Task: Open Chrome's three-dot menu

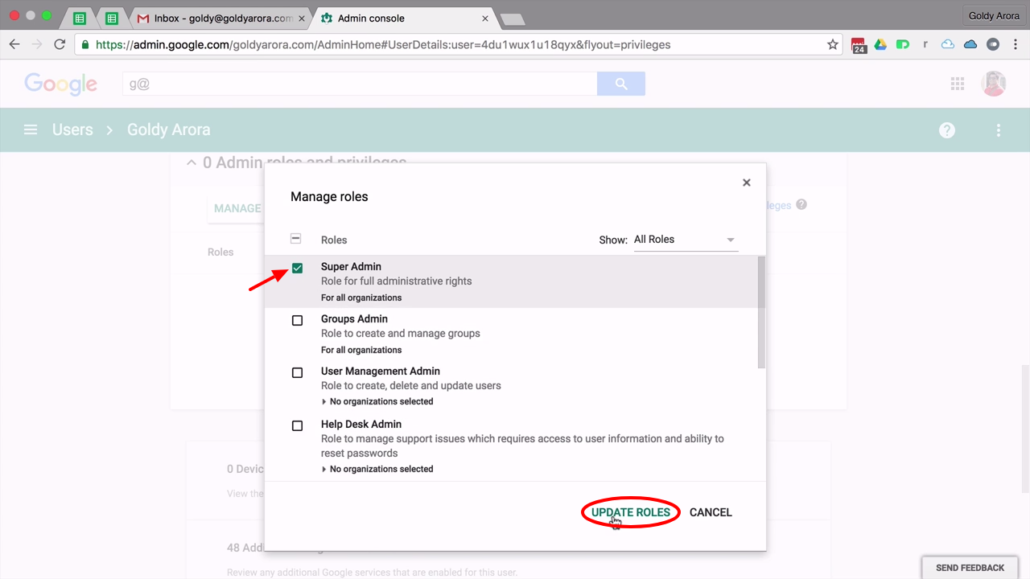Action: click(1016, 45)
